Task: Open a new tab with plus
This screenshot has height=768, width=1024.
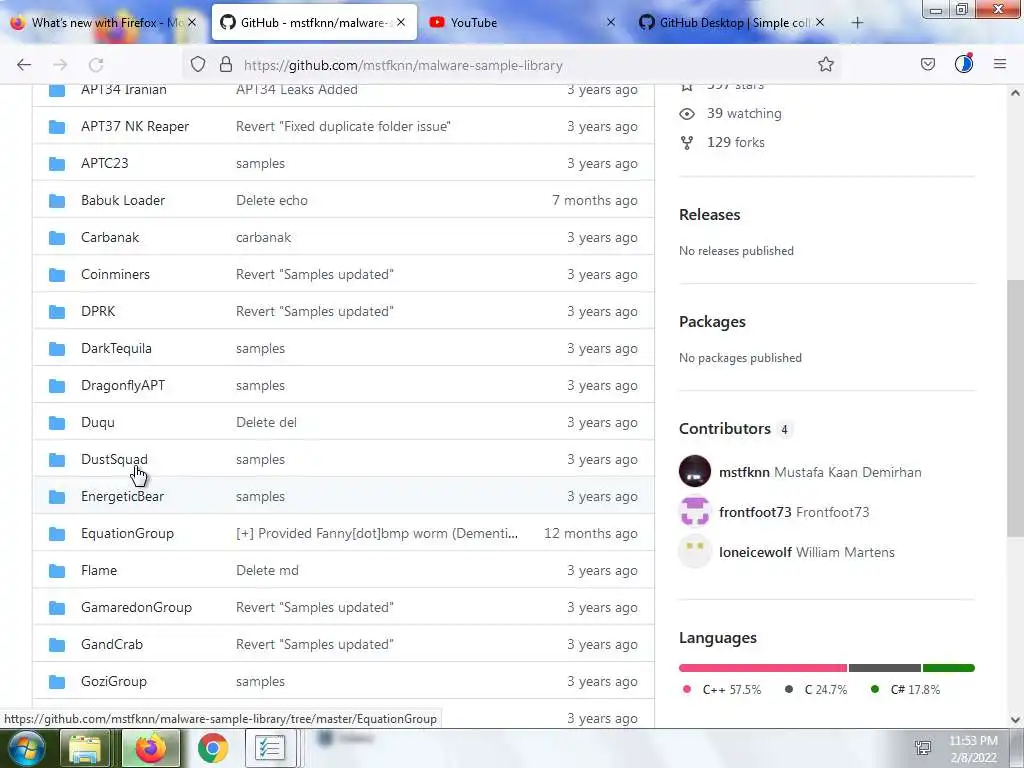Action: (857, 23)
